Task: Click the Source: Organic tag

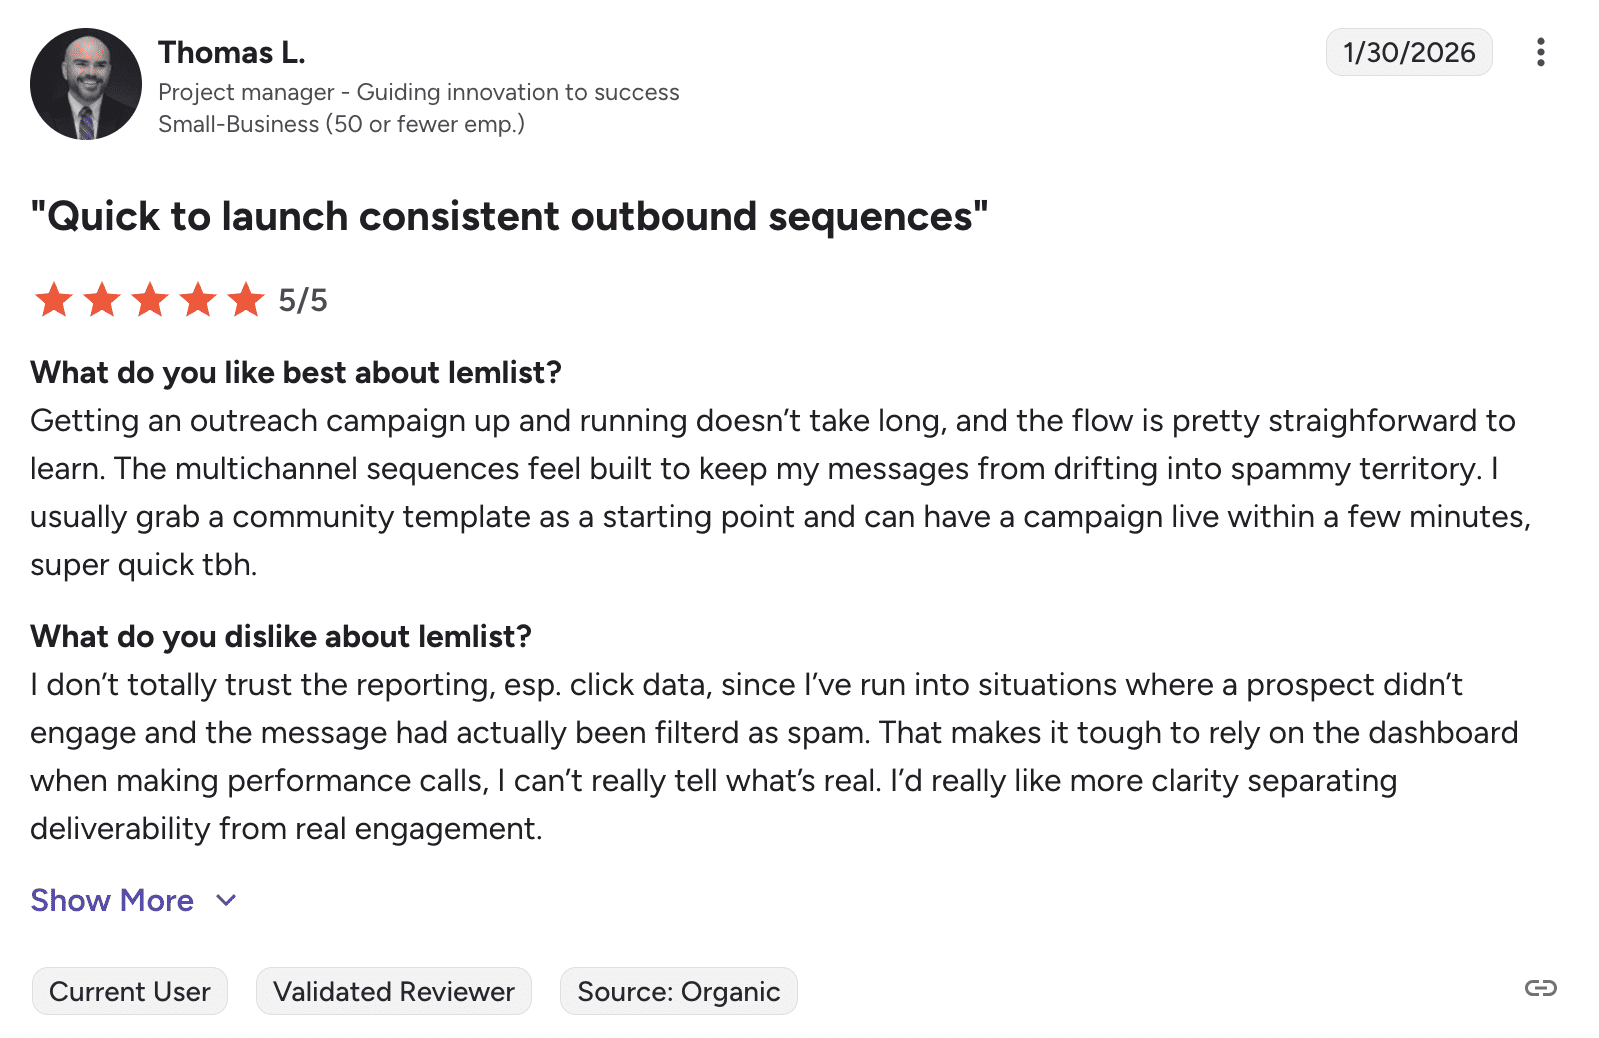Action: point(678,991)
